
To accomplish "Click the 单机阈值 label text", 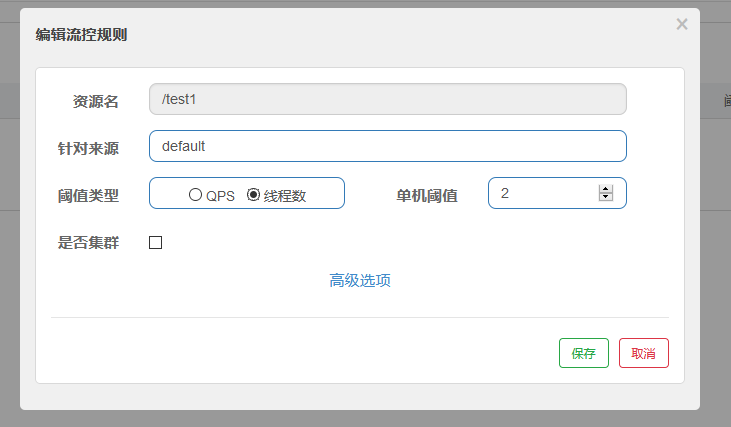I will (427, 195).
